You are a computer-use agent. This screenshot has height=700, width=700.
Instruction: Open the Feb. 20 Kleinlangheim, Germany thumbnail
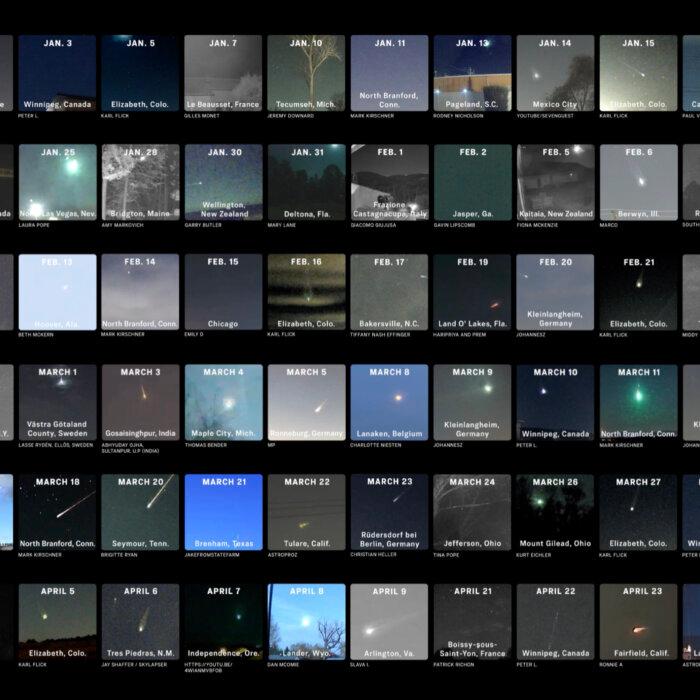pos(555,292)
